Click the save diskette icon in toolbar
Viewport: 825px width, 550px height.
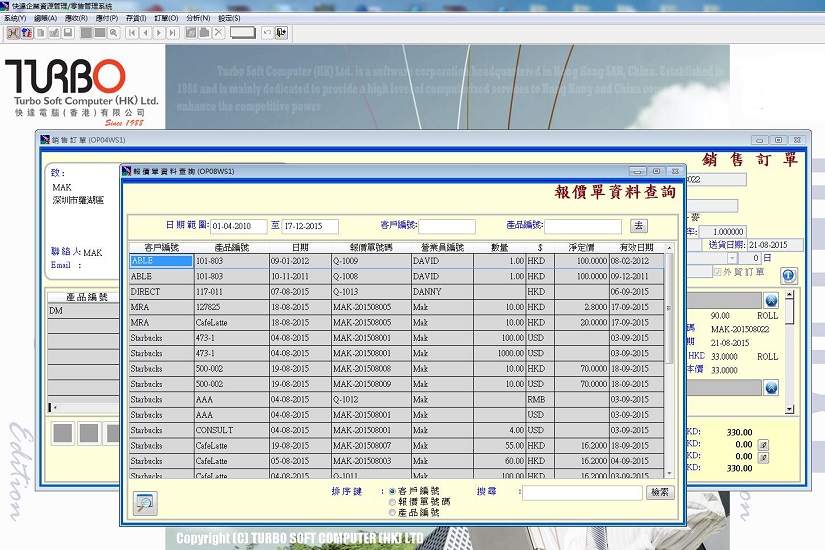pos(67,32)
